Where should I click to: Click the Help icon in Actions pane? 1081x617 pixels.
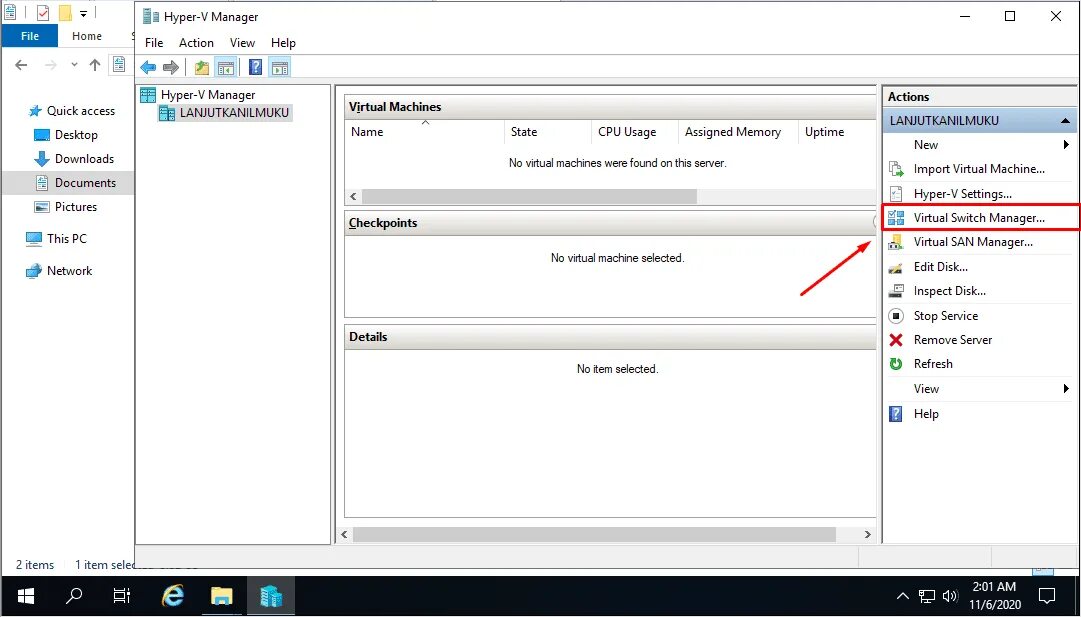[896, 414]
